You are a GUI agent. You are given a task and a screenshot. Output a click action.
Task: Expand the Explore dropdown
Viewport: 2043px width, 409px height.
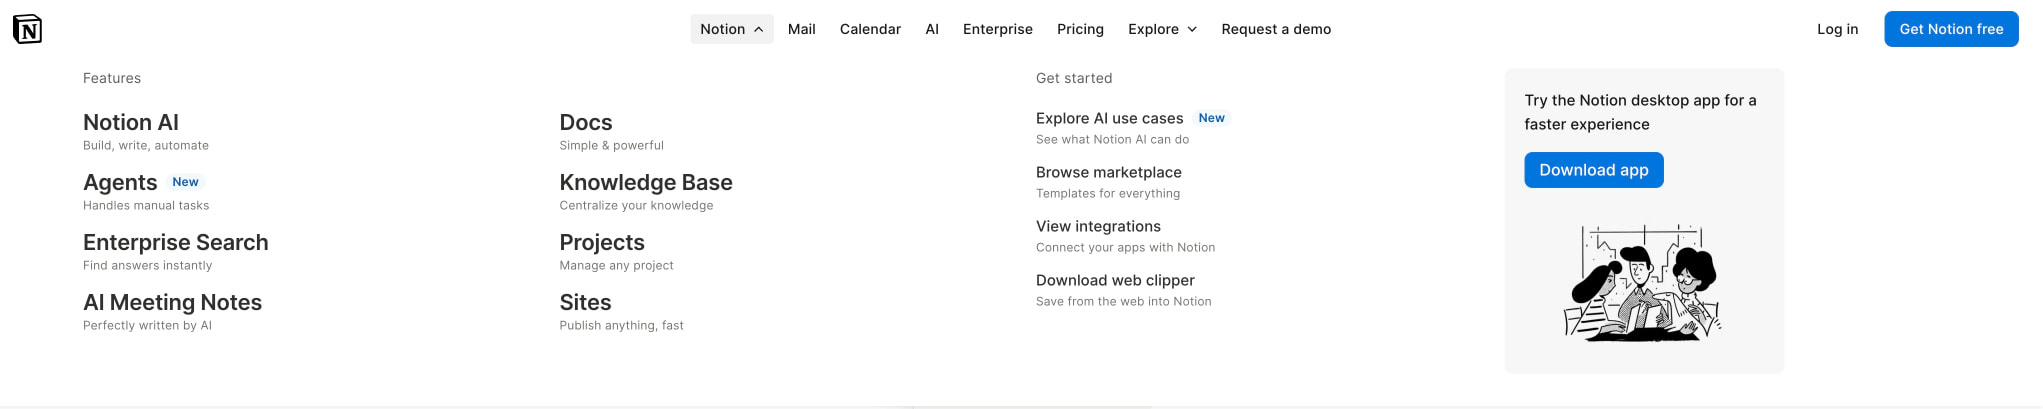coord(1162,29)
